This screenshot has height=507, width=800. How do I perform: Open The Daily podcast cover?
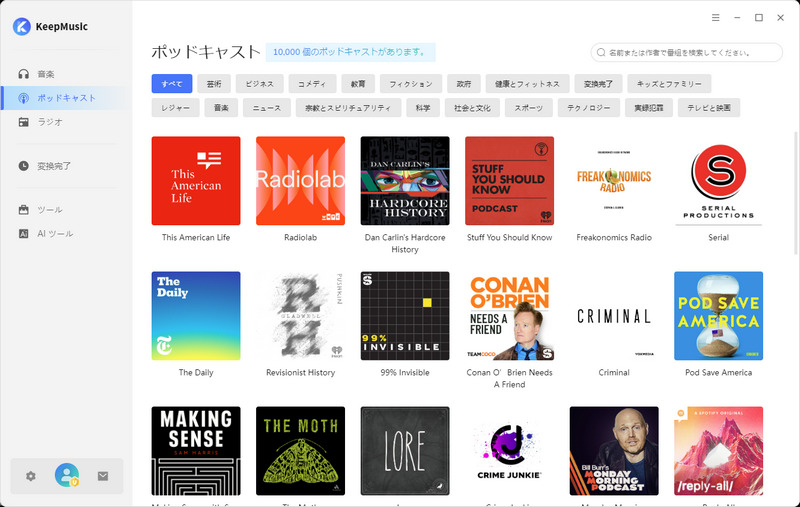coord(196,316)
